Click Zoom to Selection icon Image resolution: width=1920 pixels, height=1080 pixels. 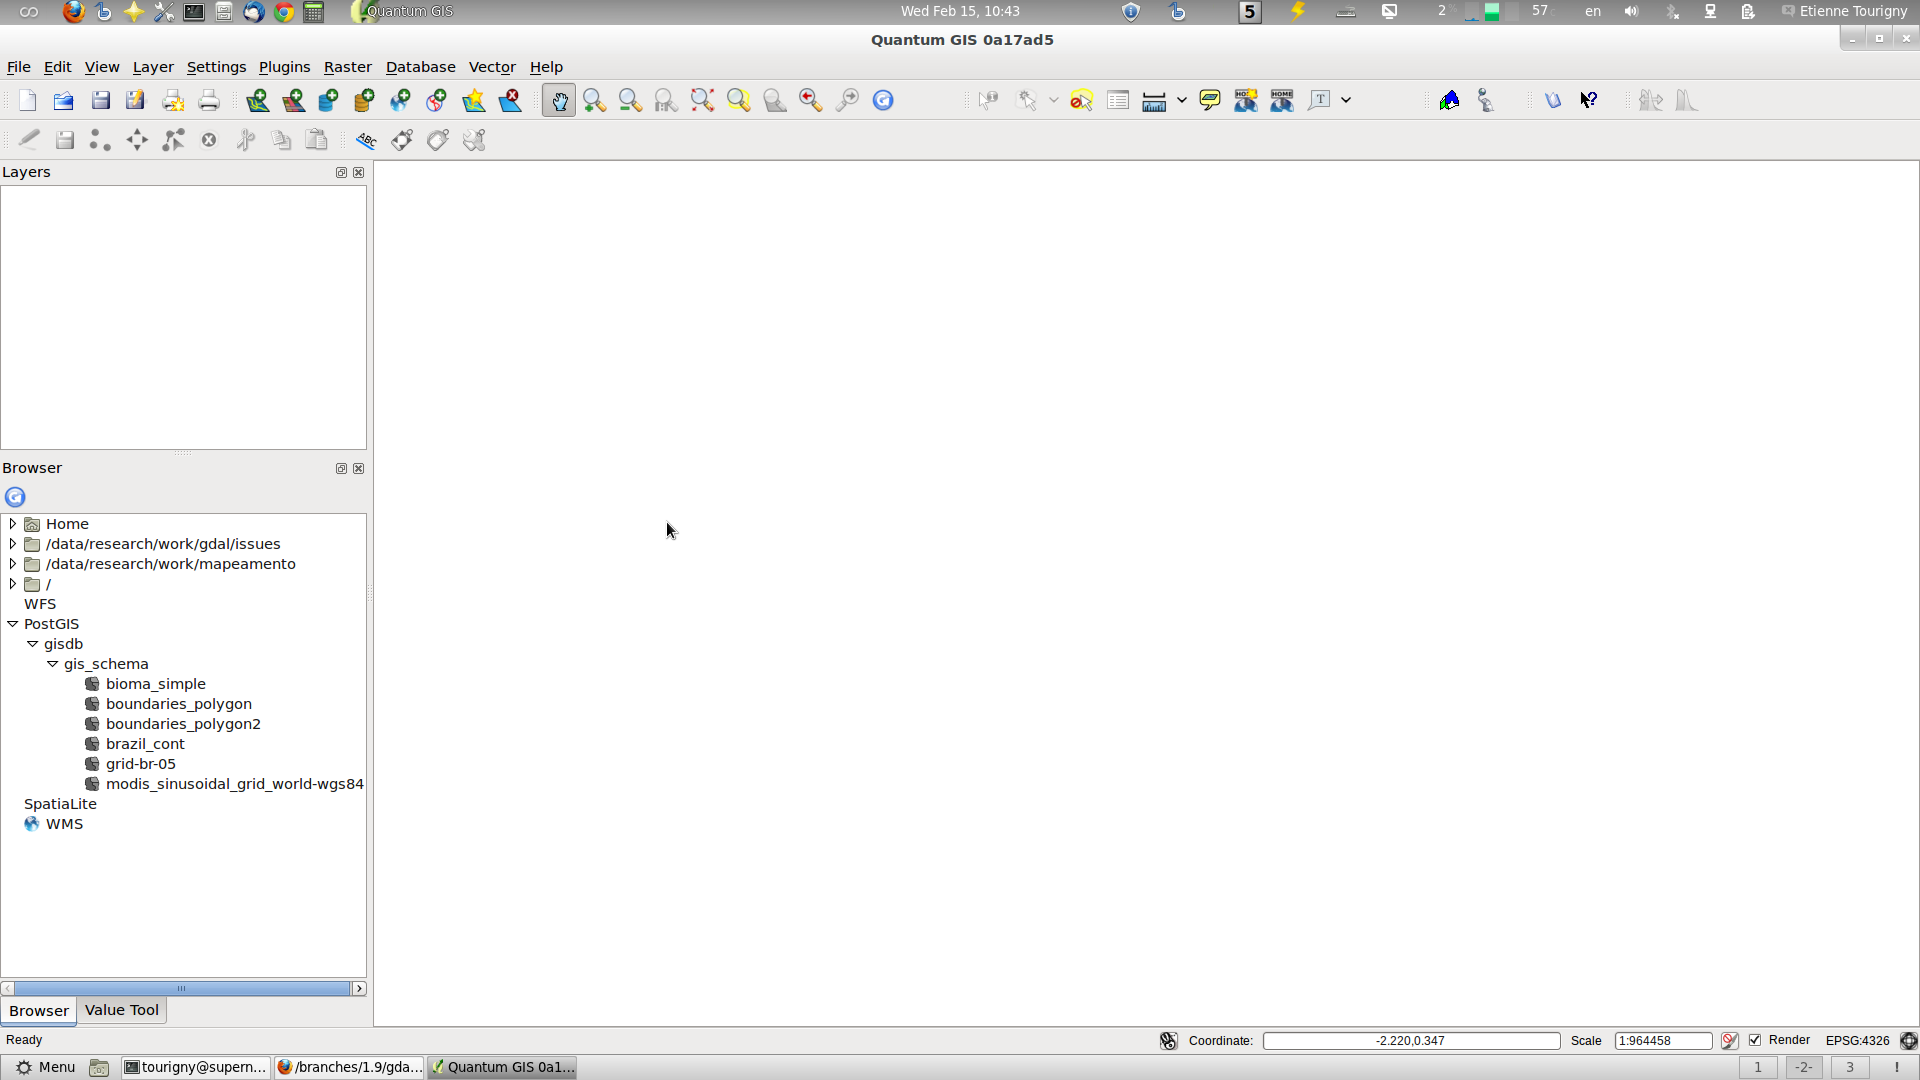[x=739, y=100]
